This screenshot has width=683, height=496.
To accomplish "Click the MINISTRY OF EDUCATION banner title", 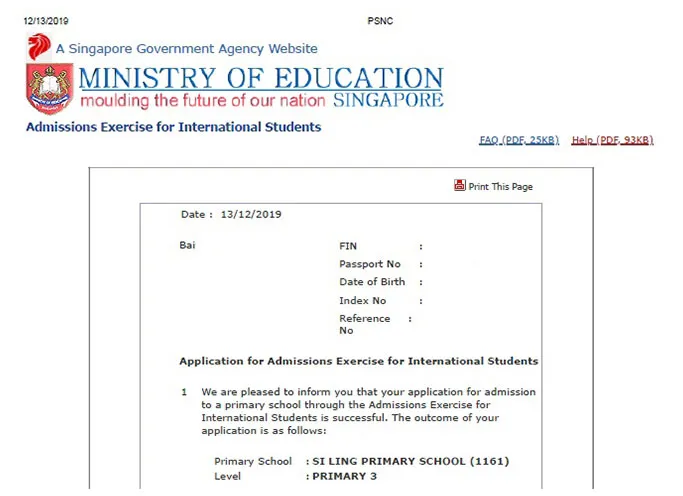I will pos(261,78).
